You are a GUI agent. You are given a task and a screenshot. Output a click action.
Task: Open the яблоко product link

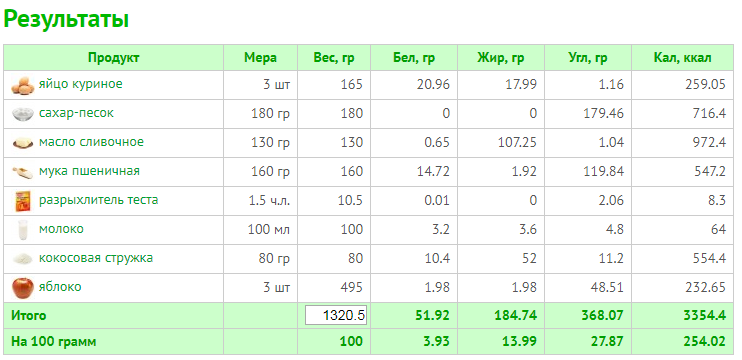pyautogui.click(x=60, y=287)
